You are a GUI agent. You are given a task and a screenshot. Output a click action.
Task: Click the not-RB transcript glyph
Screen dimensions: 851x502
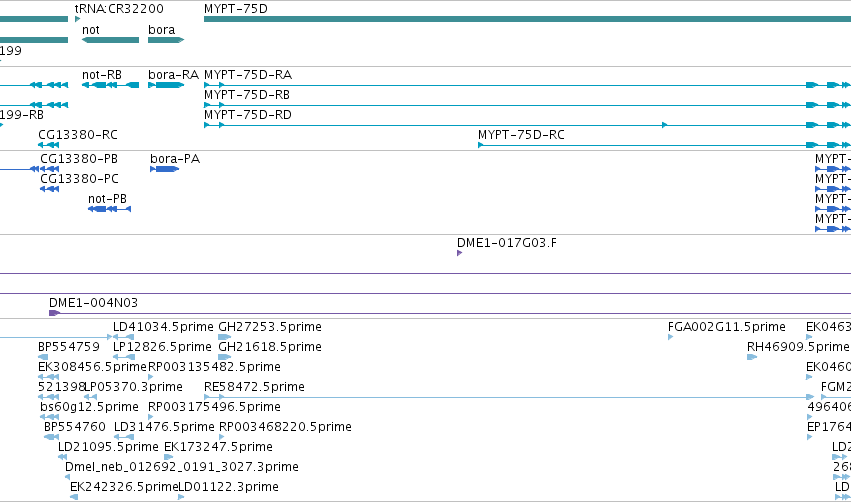click(110, 85)
